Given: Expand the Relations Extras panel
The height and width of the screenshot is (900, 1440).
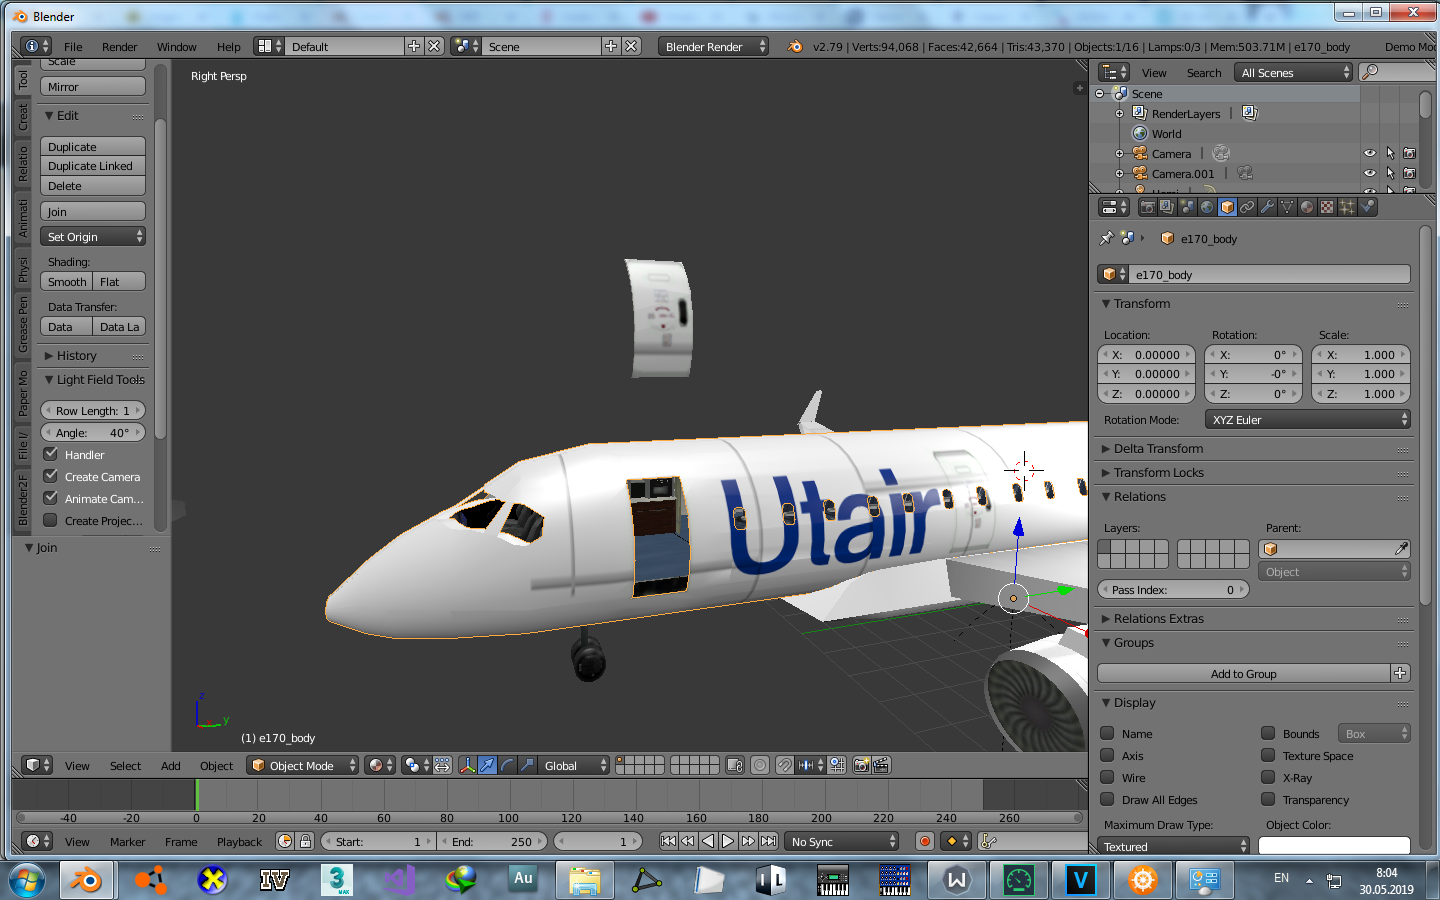Looking at the screenshot, I should tap(1158, 618).
